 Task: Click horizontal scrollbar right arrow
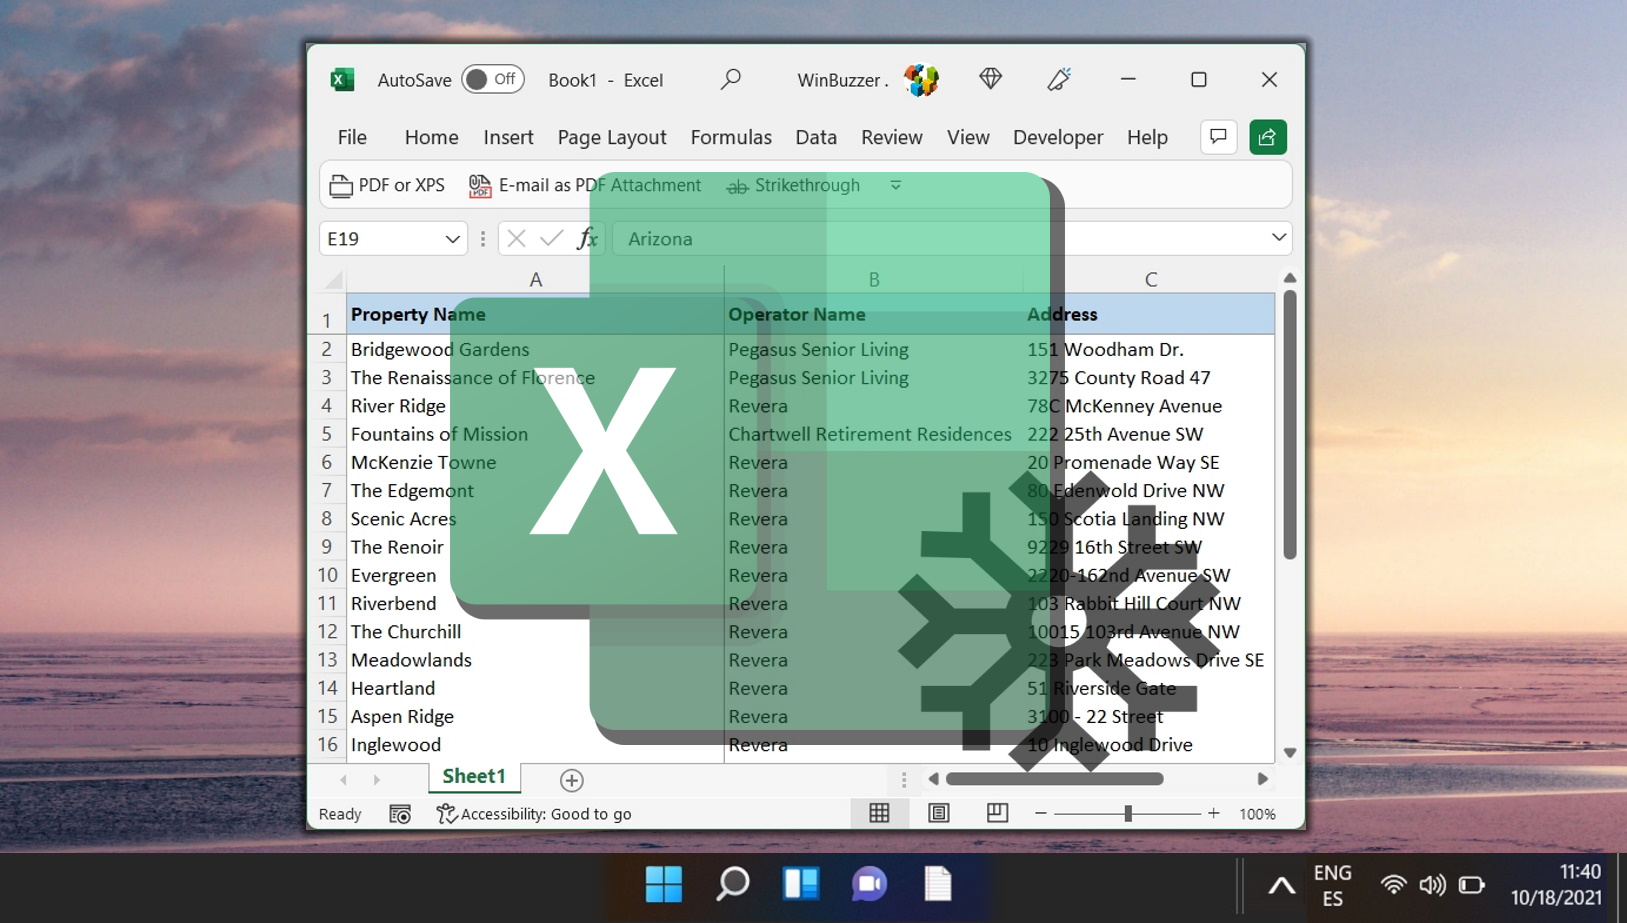click(x=1262, y=779)
